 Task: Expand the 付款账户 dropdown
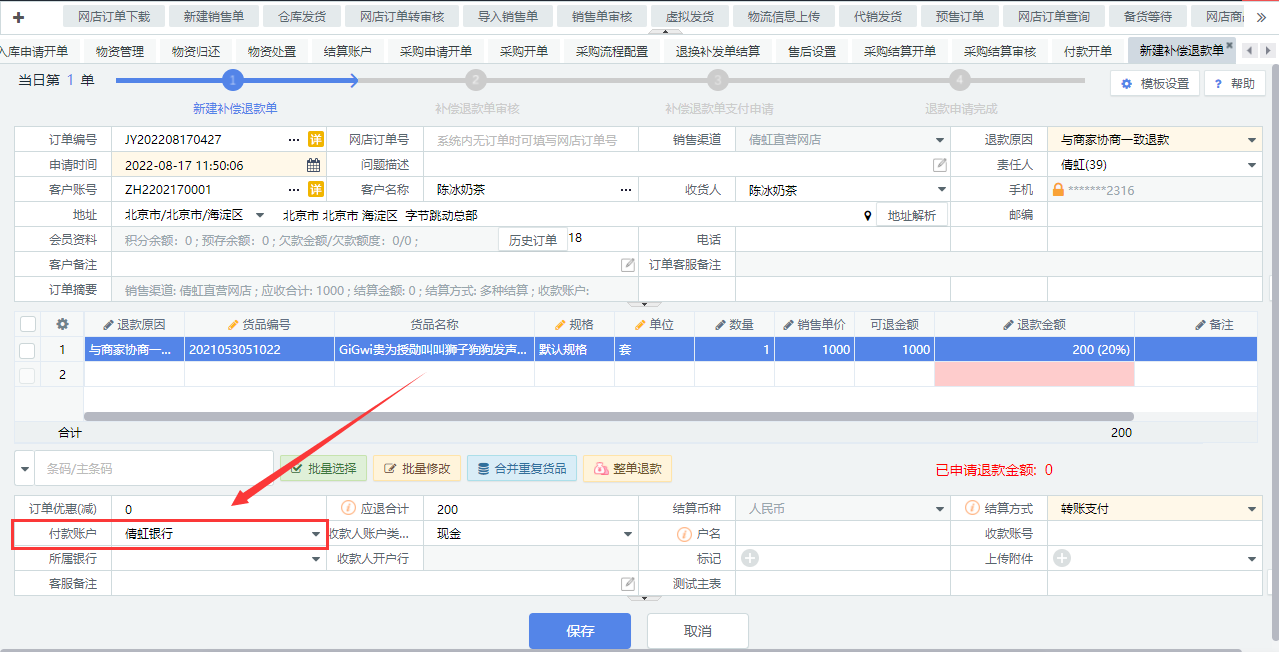coord(316,534)
